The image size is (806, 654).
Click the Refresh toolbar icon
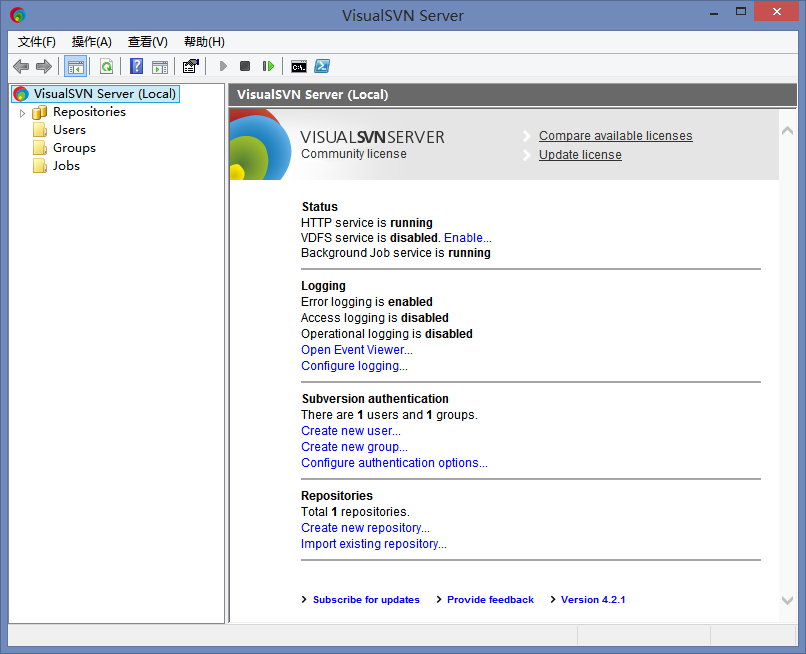(x=106, y=66)
